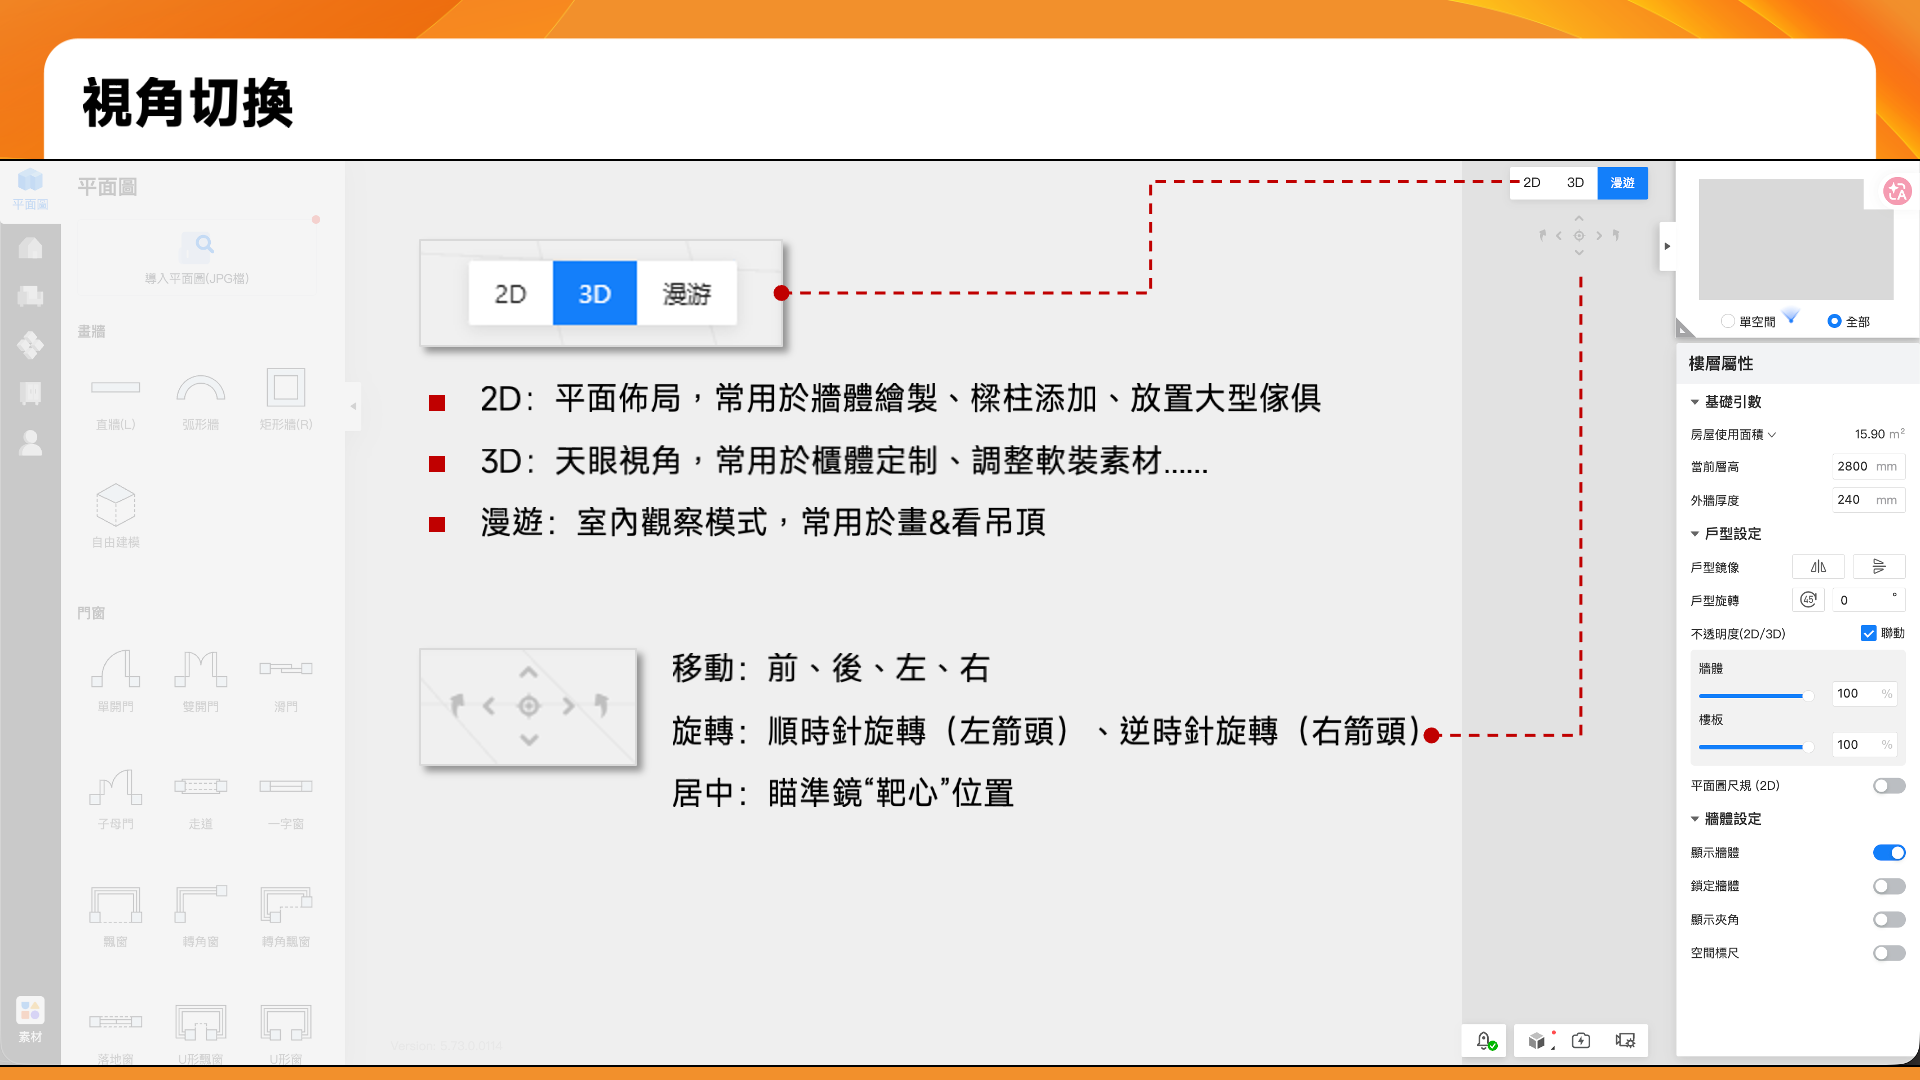Viewport: 1920px width, 1080px height.
Task: Open the video camera settings icon
Action: click(x=1625, y=1041)
